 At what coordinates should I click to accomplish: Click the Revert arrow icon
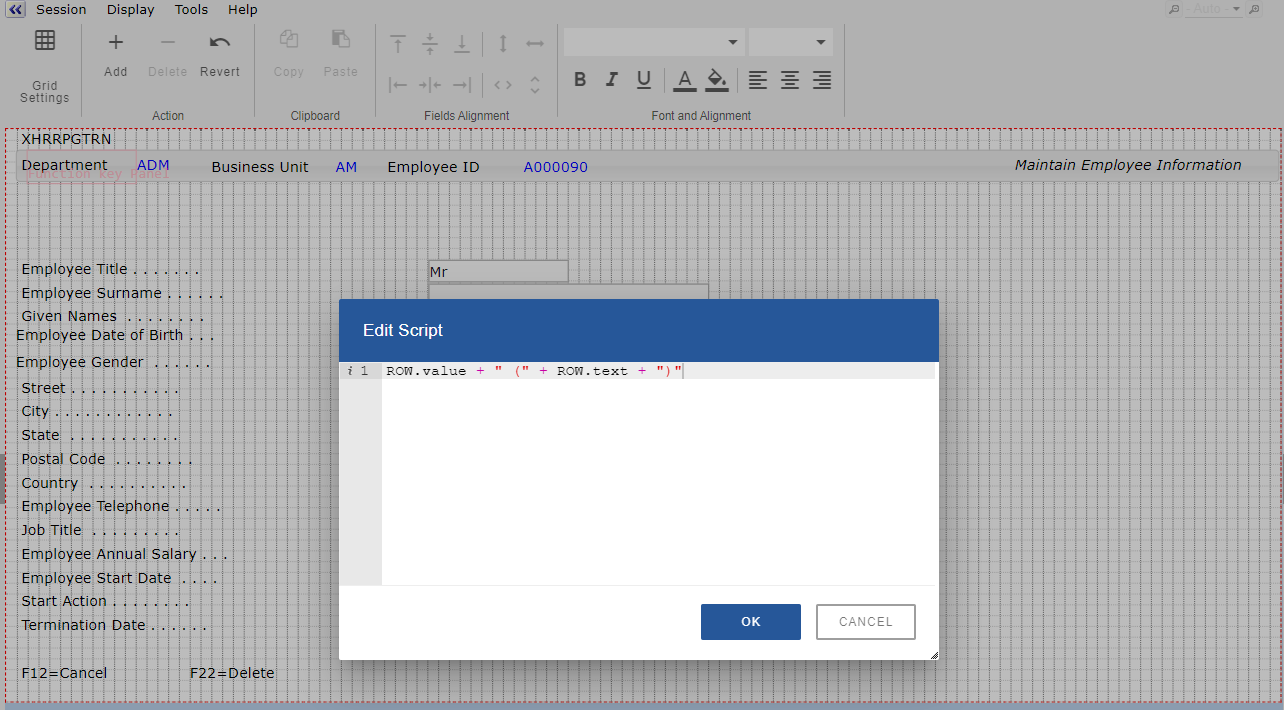tap(220, 42)
